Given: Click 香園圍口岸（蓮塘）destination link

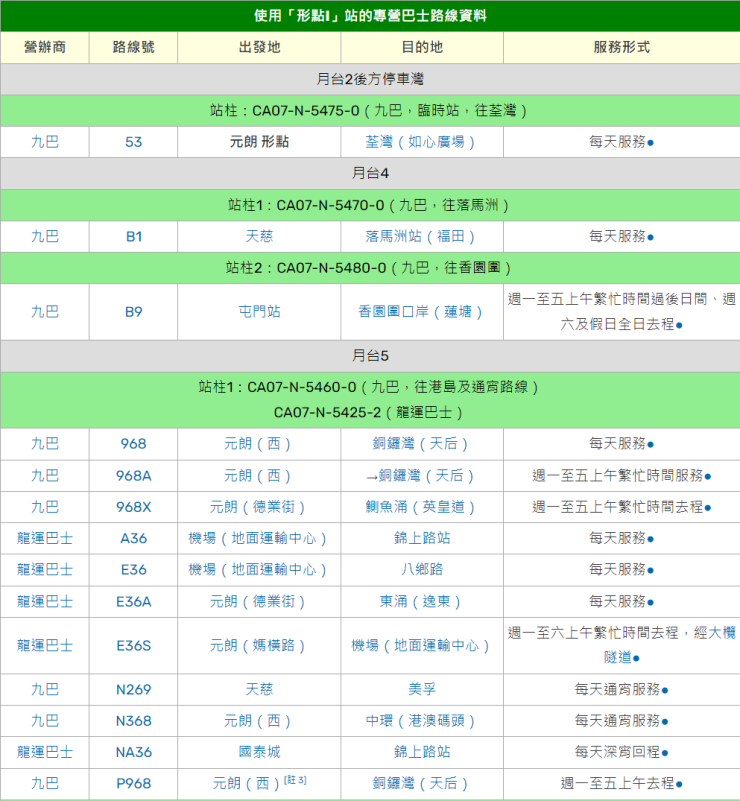Looking at the screenshot, I should [421, 312].
